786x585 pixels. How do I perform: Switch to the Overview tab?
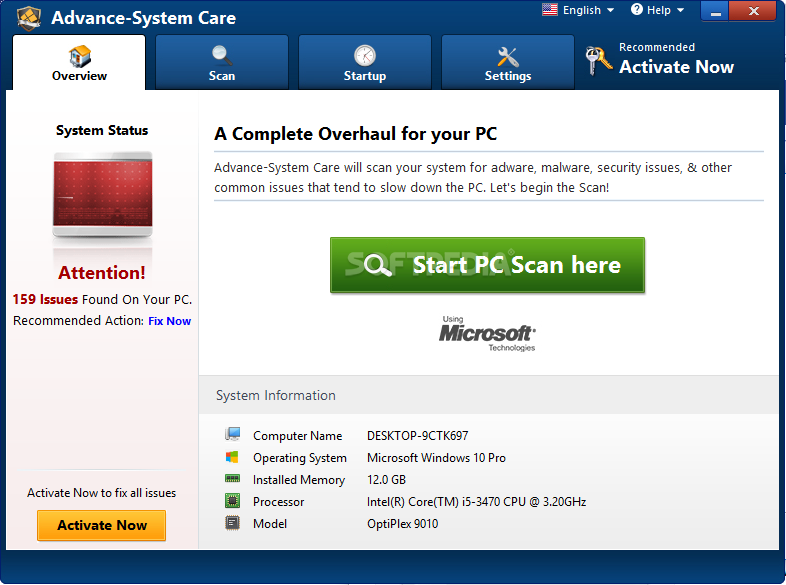point(79,63)
